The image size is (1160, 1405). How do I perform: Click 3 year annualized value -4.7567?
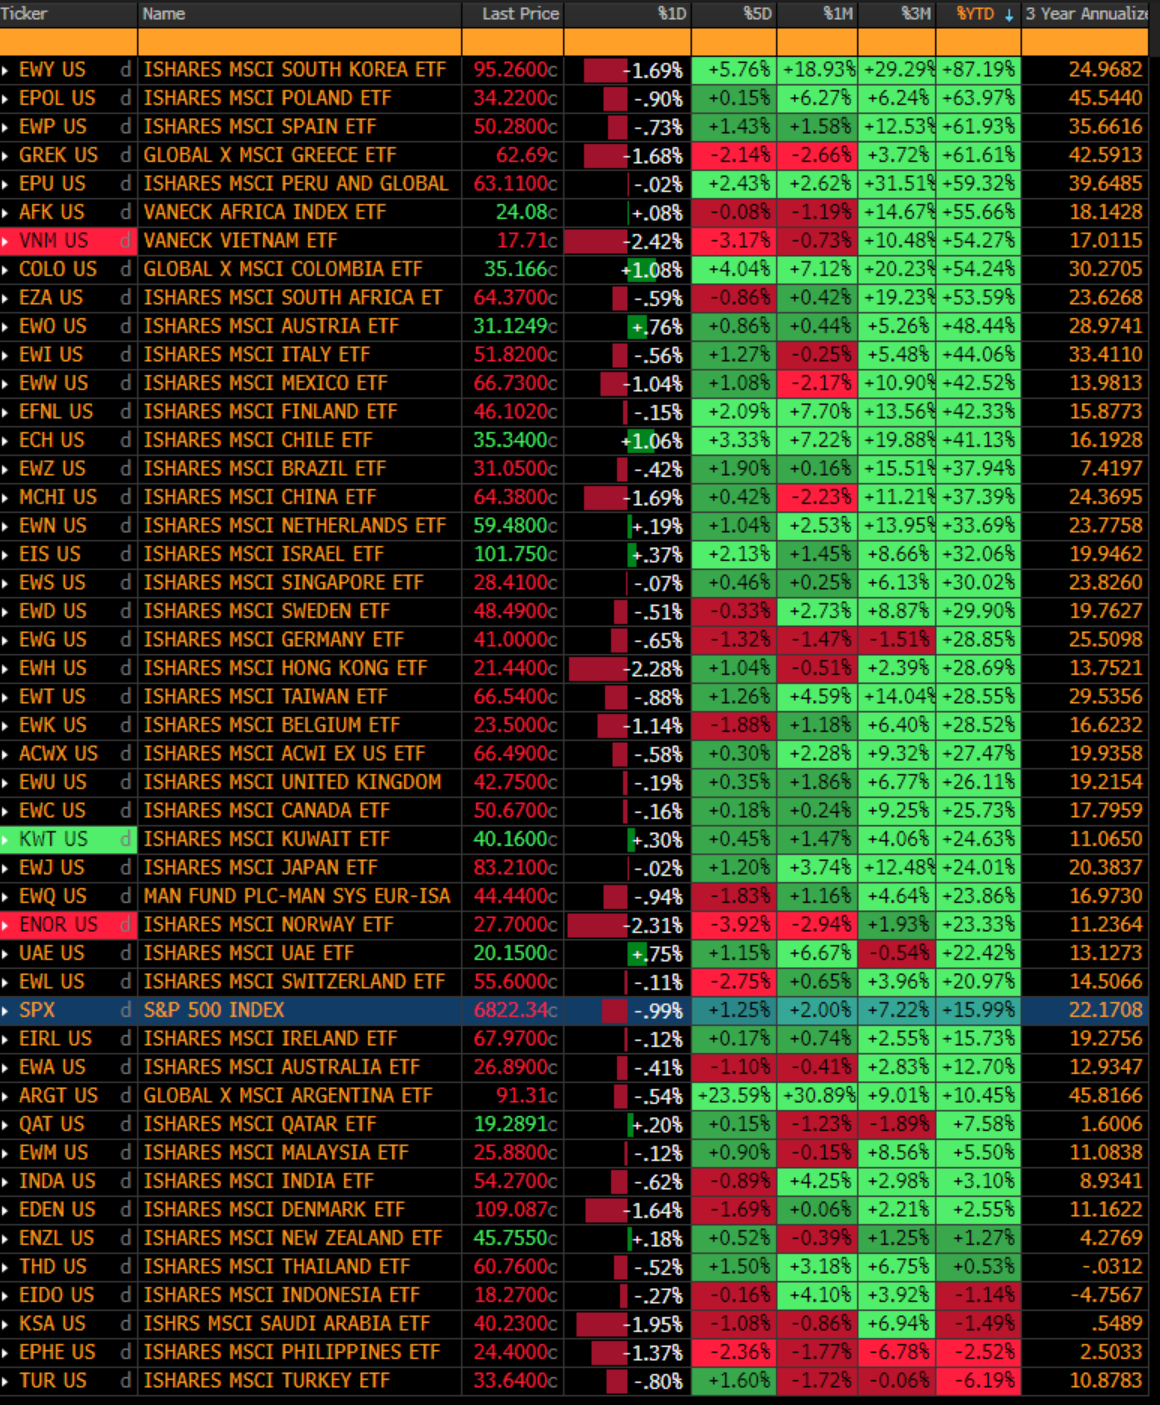point(1105,1295)
